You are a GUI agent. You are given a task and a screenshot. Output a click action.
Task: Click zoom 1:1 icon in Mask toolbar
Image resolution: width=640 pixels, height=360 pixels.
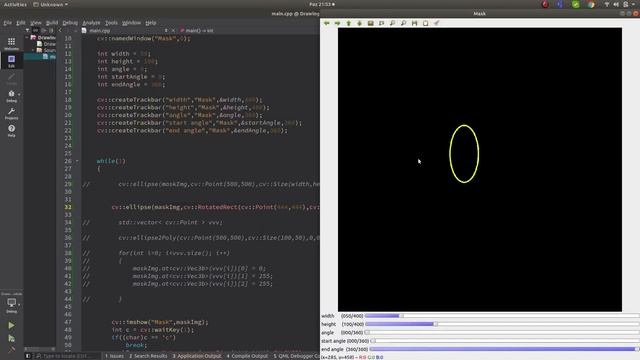(x=371, y=23)
